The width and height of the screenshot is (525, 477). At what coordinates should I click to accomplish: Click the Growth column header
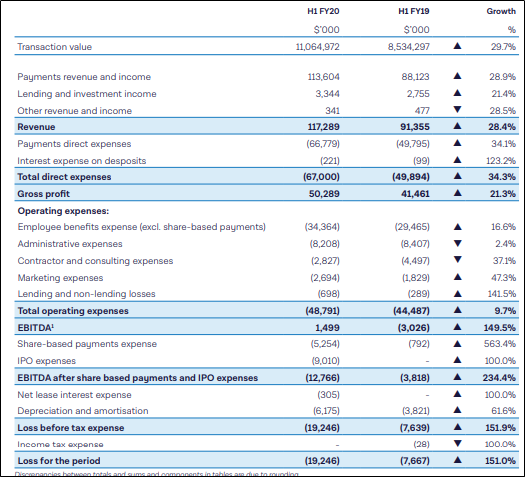click(501, 11)
